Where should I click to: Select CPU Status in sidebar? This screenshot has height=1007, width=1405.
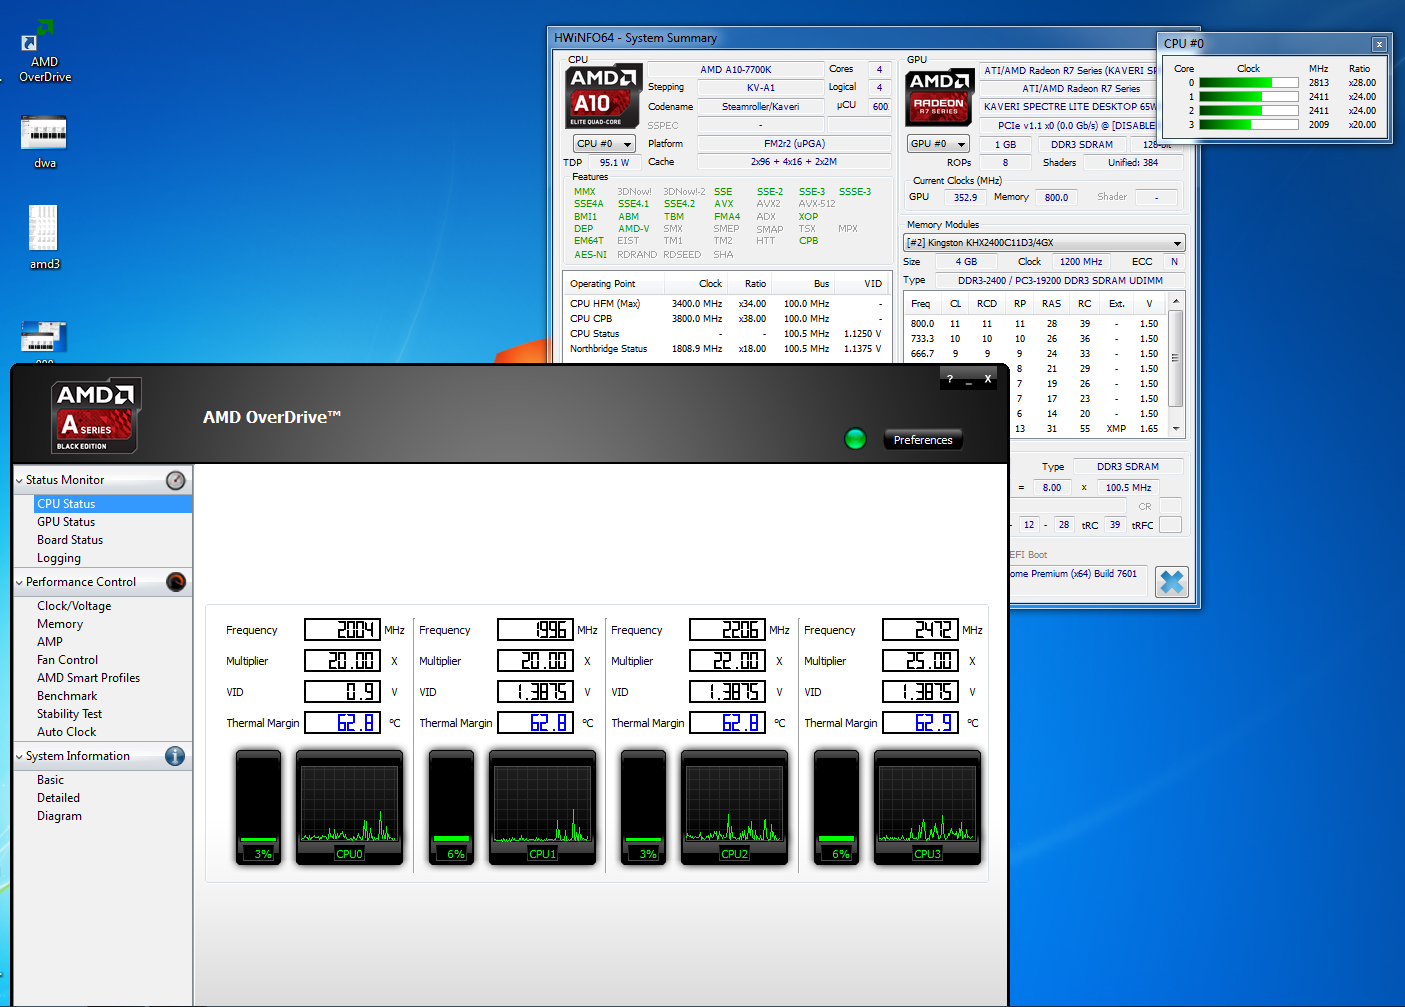[113, 504]
